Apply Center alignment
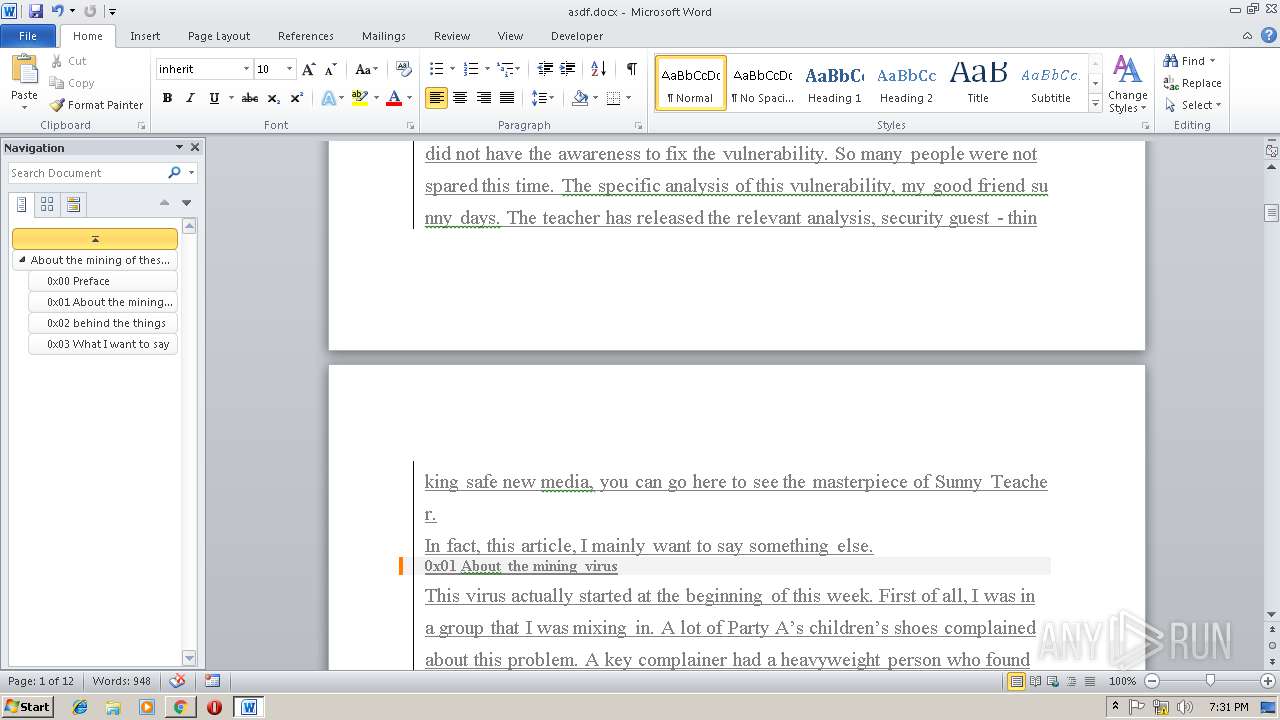Image resolution: width=1280 pixels, height=720 pixels. pos(460,98)
